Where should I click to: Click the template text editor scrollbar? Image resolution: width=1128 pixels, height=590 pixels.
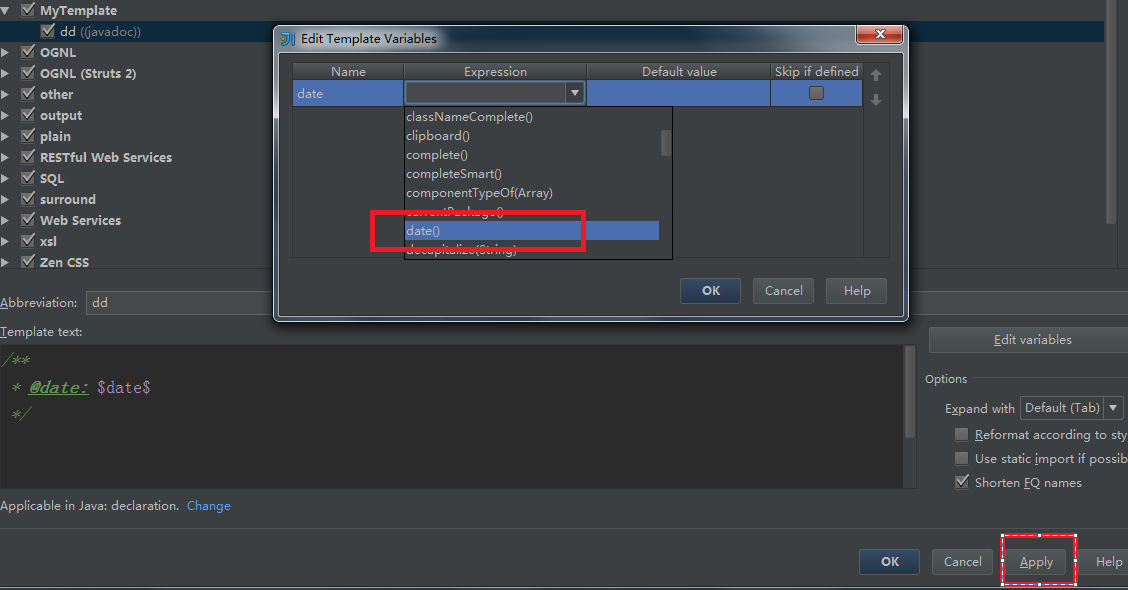[909, 392]
